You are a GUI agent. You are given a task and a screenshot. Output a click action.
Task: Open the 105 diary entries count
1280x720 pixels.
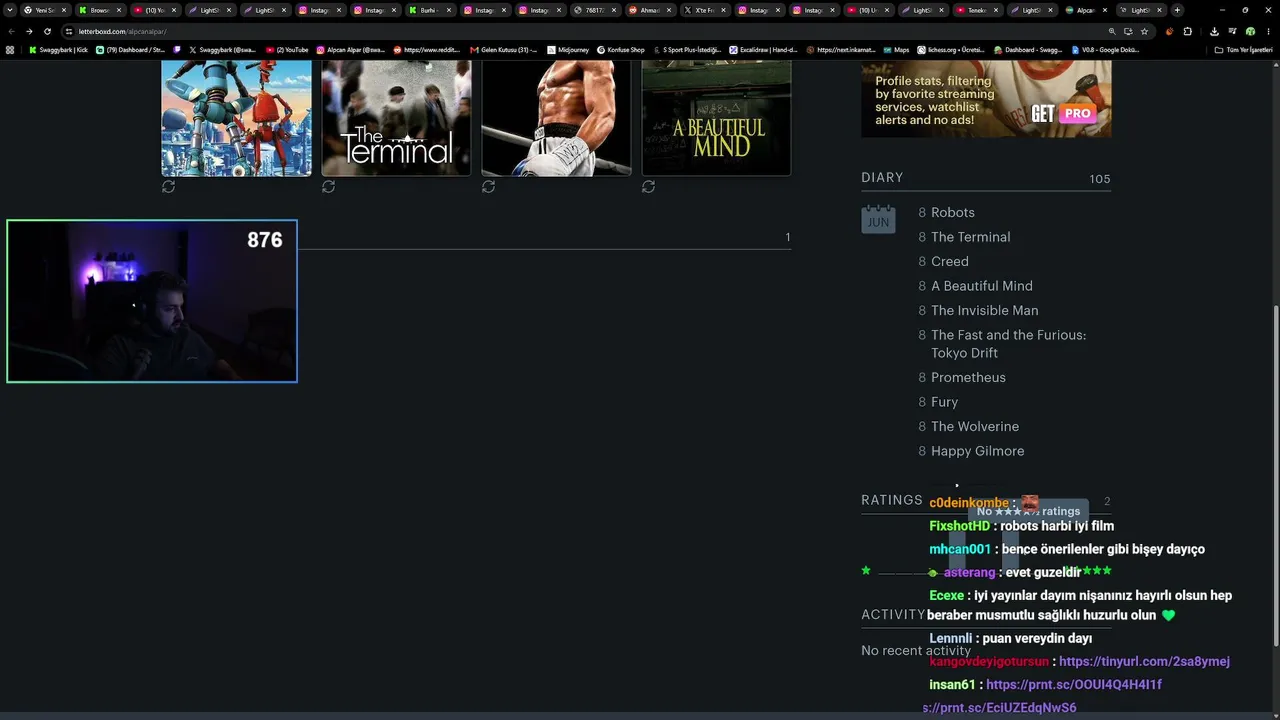[x=1100, y=179]
